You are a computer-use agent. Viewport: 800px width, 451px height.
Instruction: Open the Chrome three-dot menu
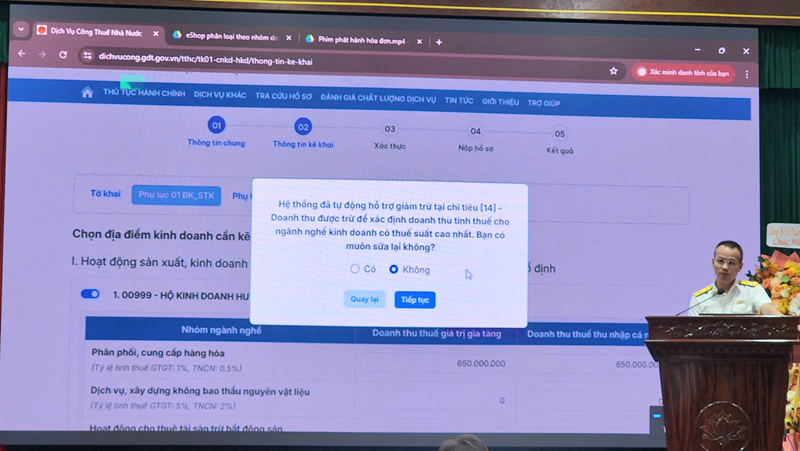point(746,74)
